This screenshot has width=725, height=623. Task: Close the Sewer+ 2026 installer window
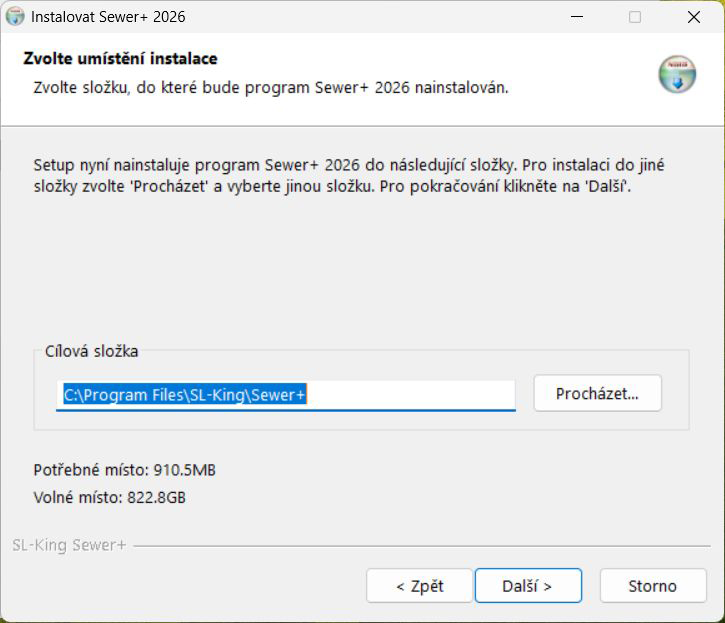pos(694,17)
